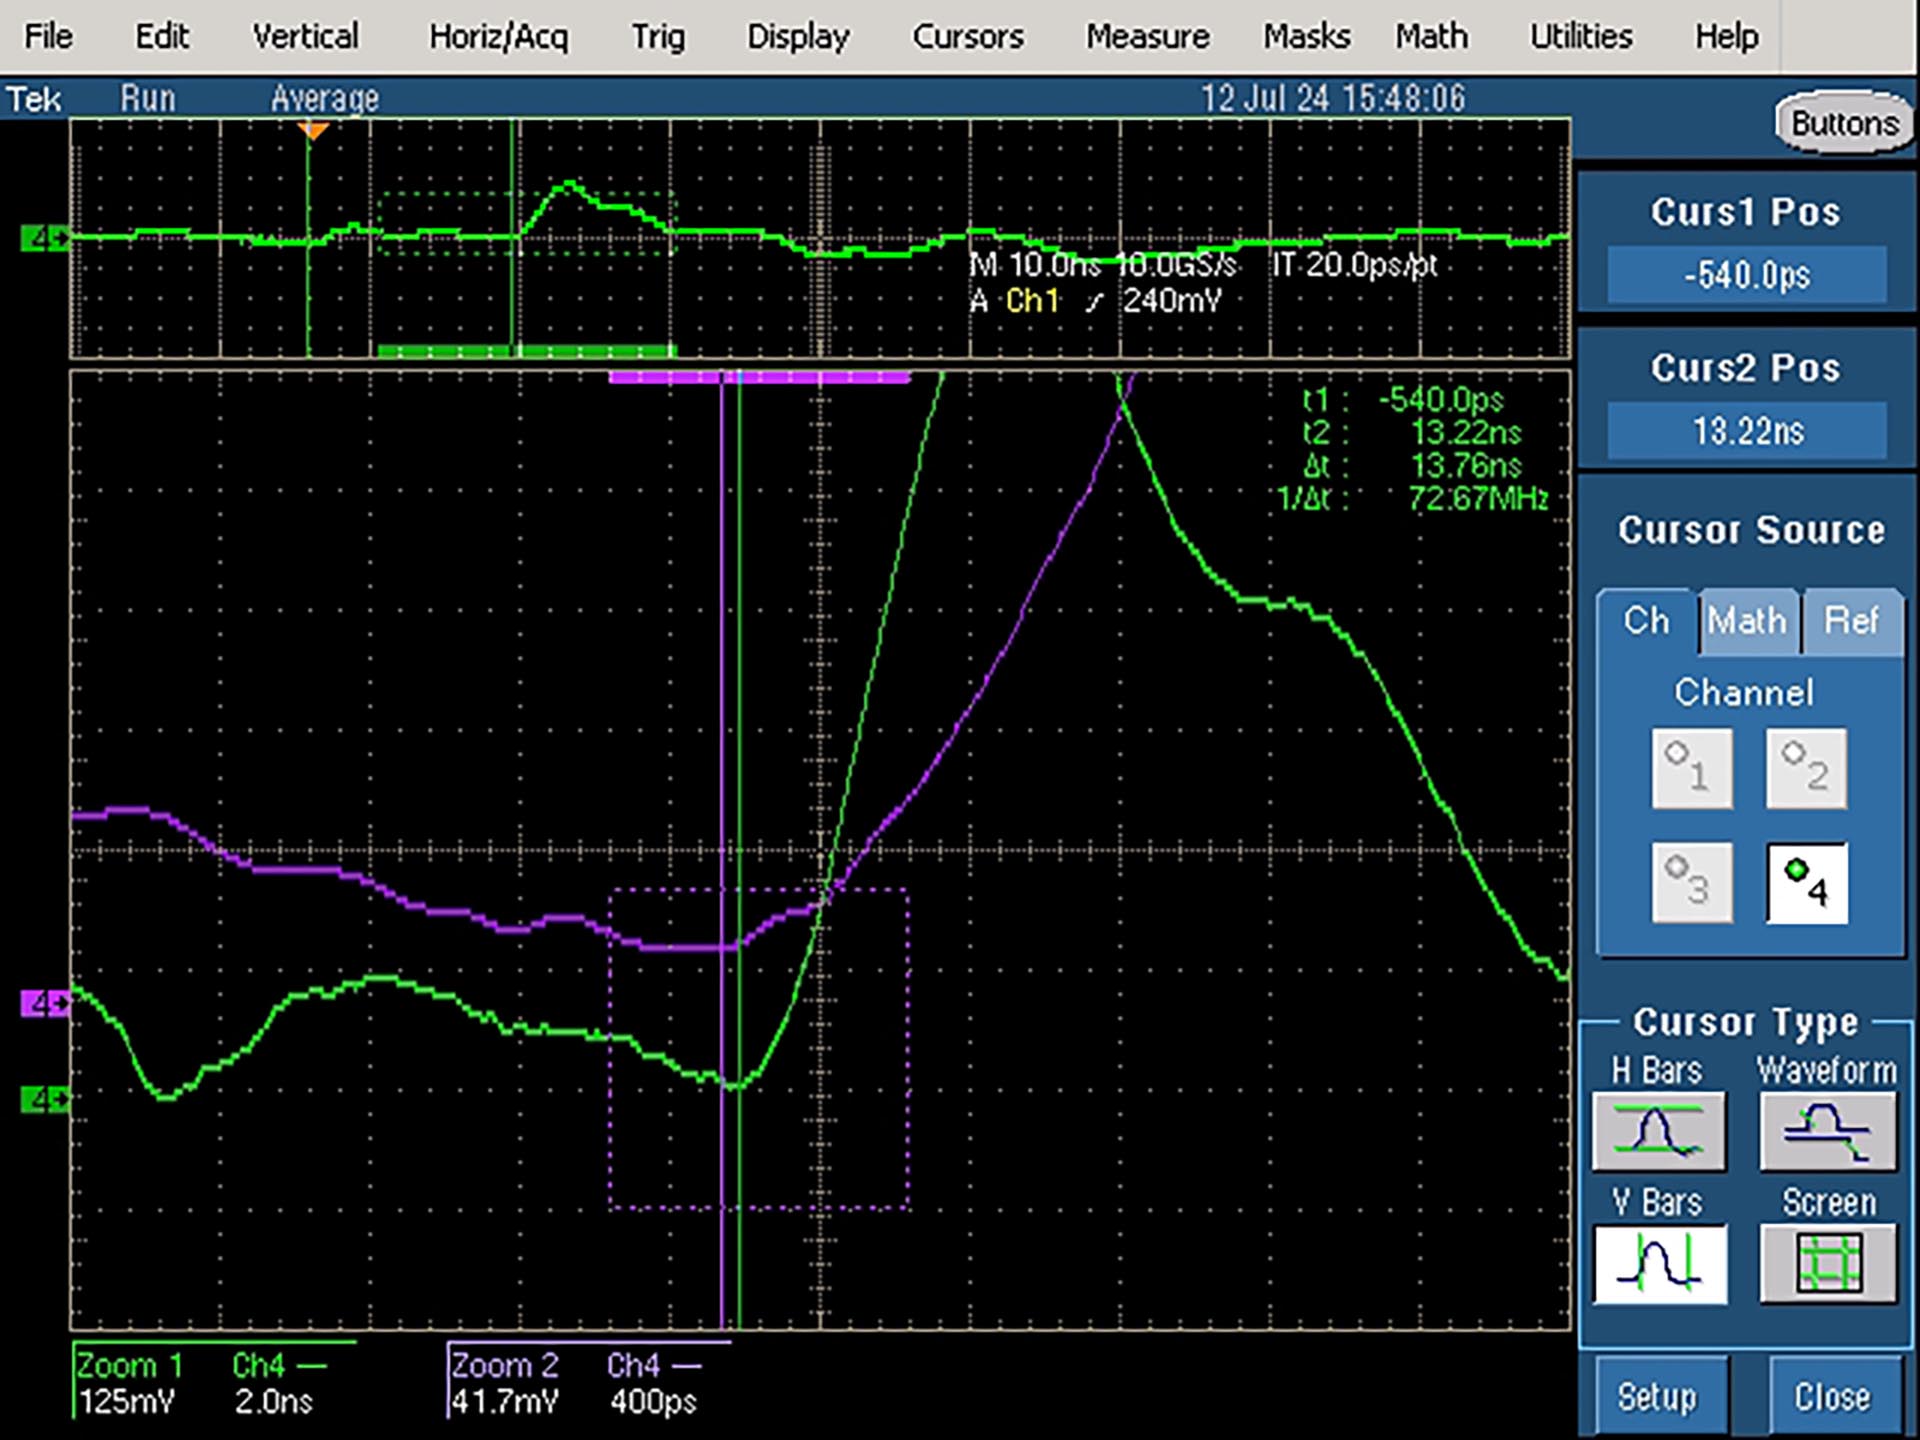Open the Cursors menu
This screenshot has width=1920, height=1440.
click(968, 37)
